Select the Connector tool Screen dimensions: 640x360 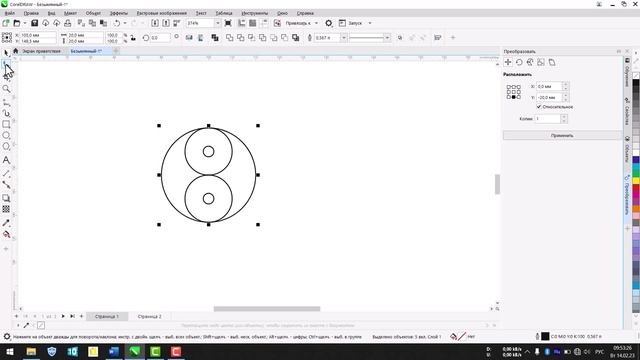click(x=6, y=185)
